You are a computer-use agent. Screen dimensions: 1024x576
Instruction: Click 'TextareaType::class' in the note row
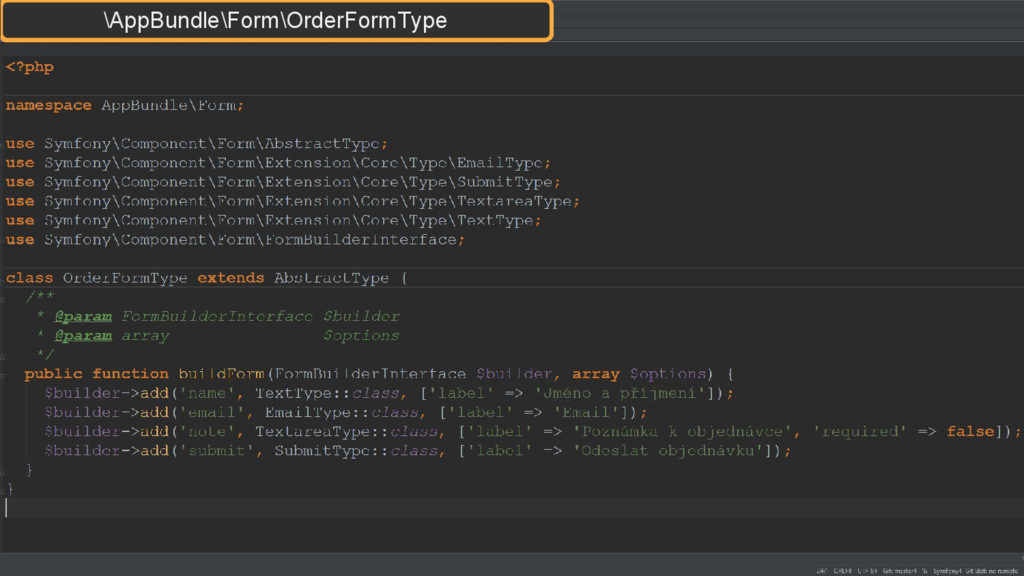pyautogui.click(x=345, y=432)
